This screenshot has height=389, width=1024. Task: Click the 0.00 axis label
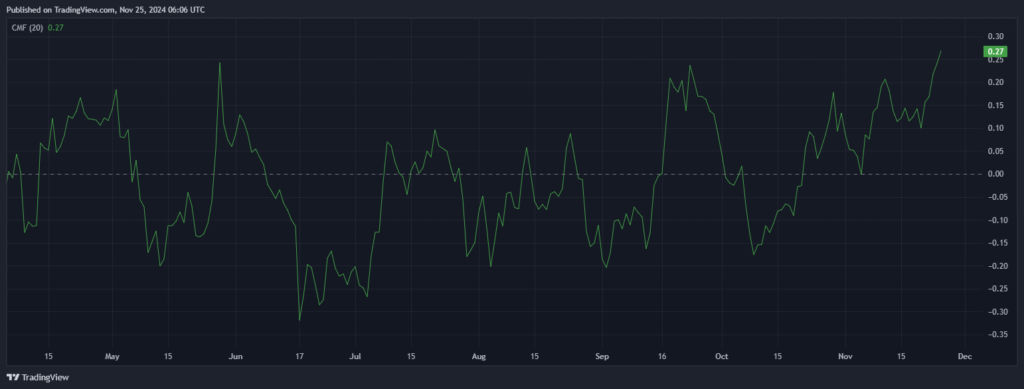[995, 174]
